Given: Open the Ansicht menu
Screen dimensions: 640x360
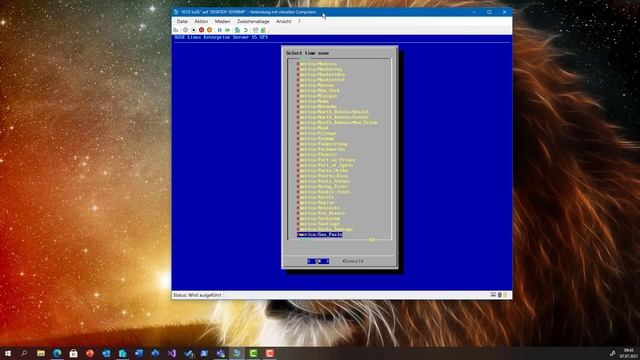Looking at the screenshot, I should click(284, 21).
